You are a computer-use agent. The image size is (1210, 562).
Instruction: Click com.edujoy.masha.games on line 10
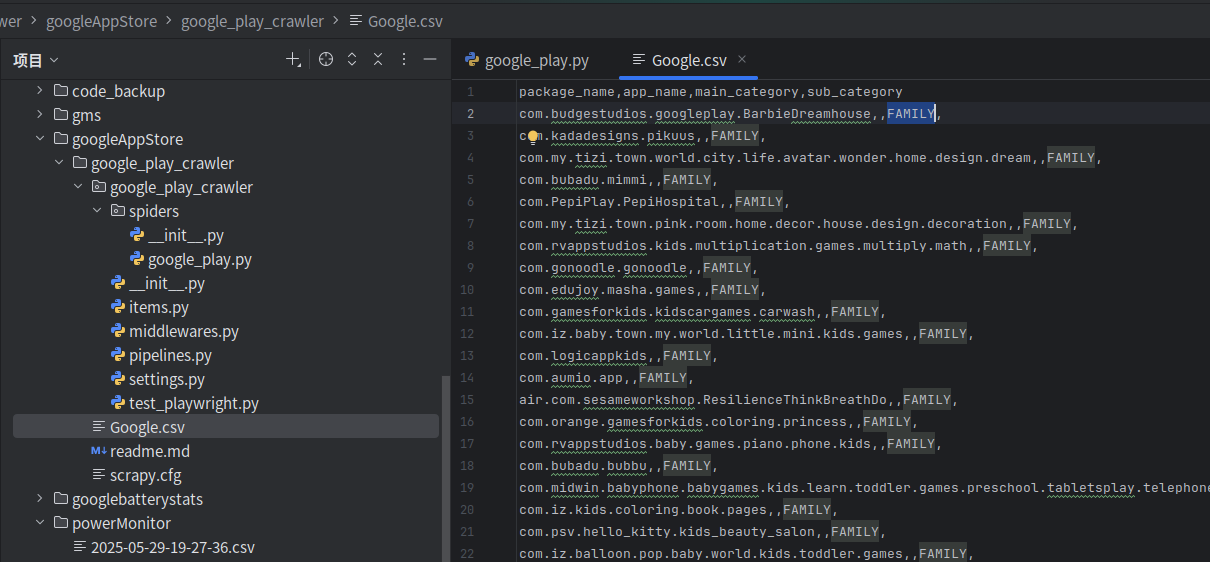pyautogui.click(x=607, y=290)
